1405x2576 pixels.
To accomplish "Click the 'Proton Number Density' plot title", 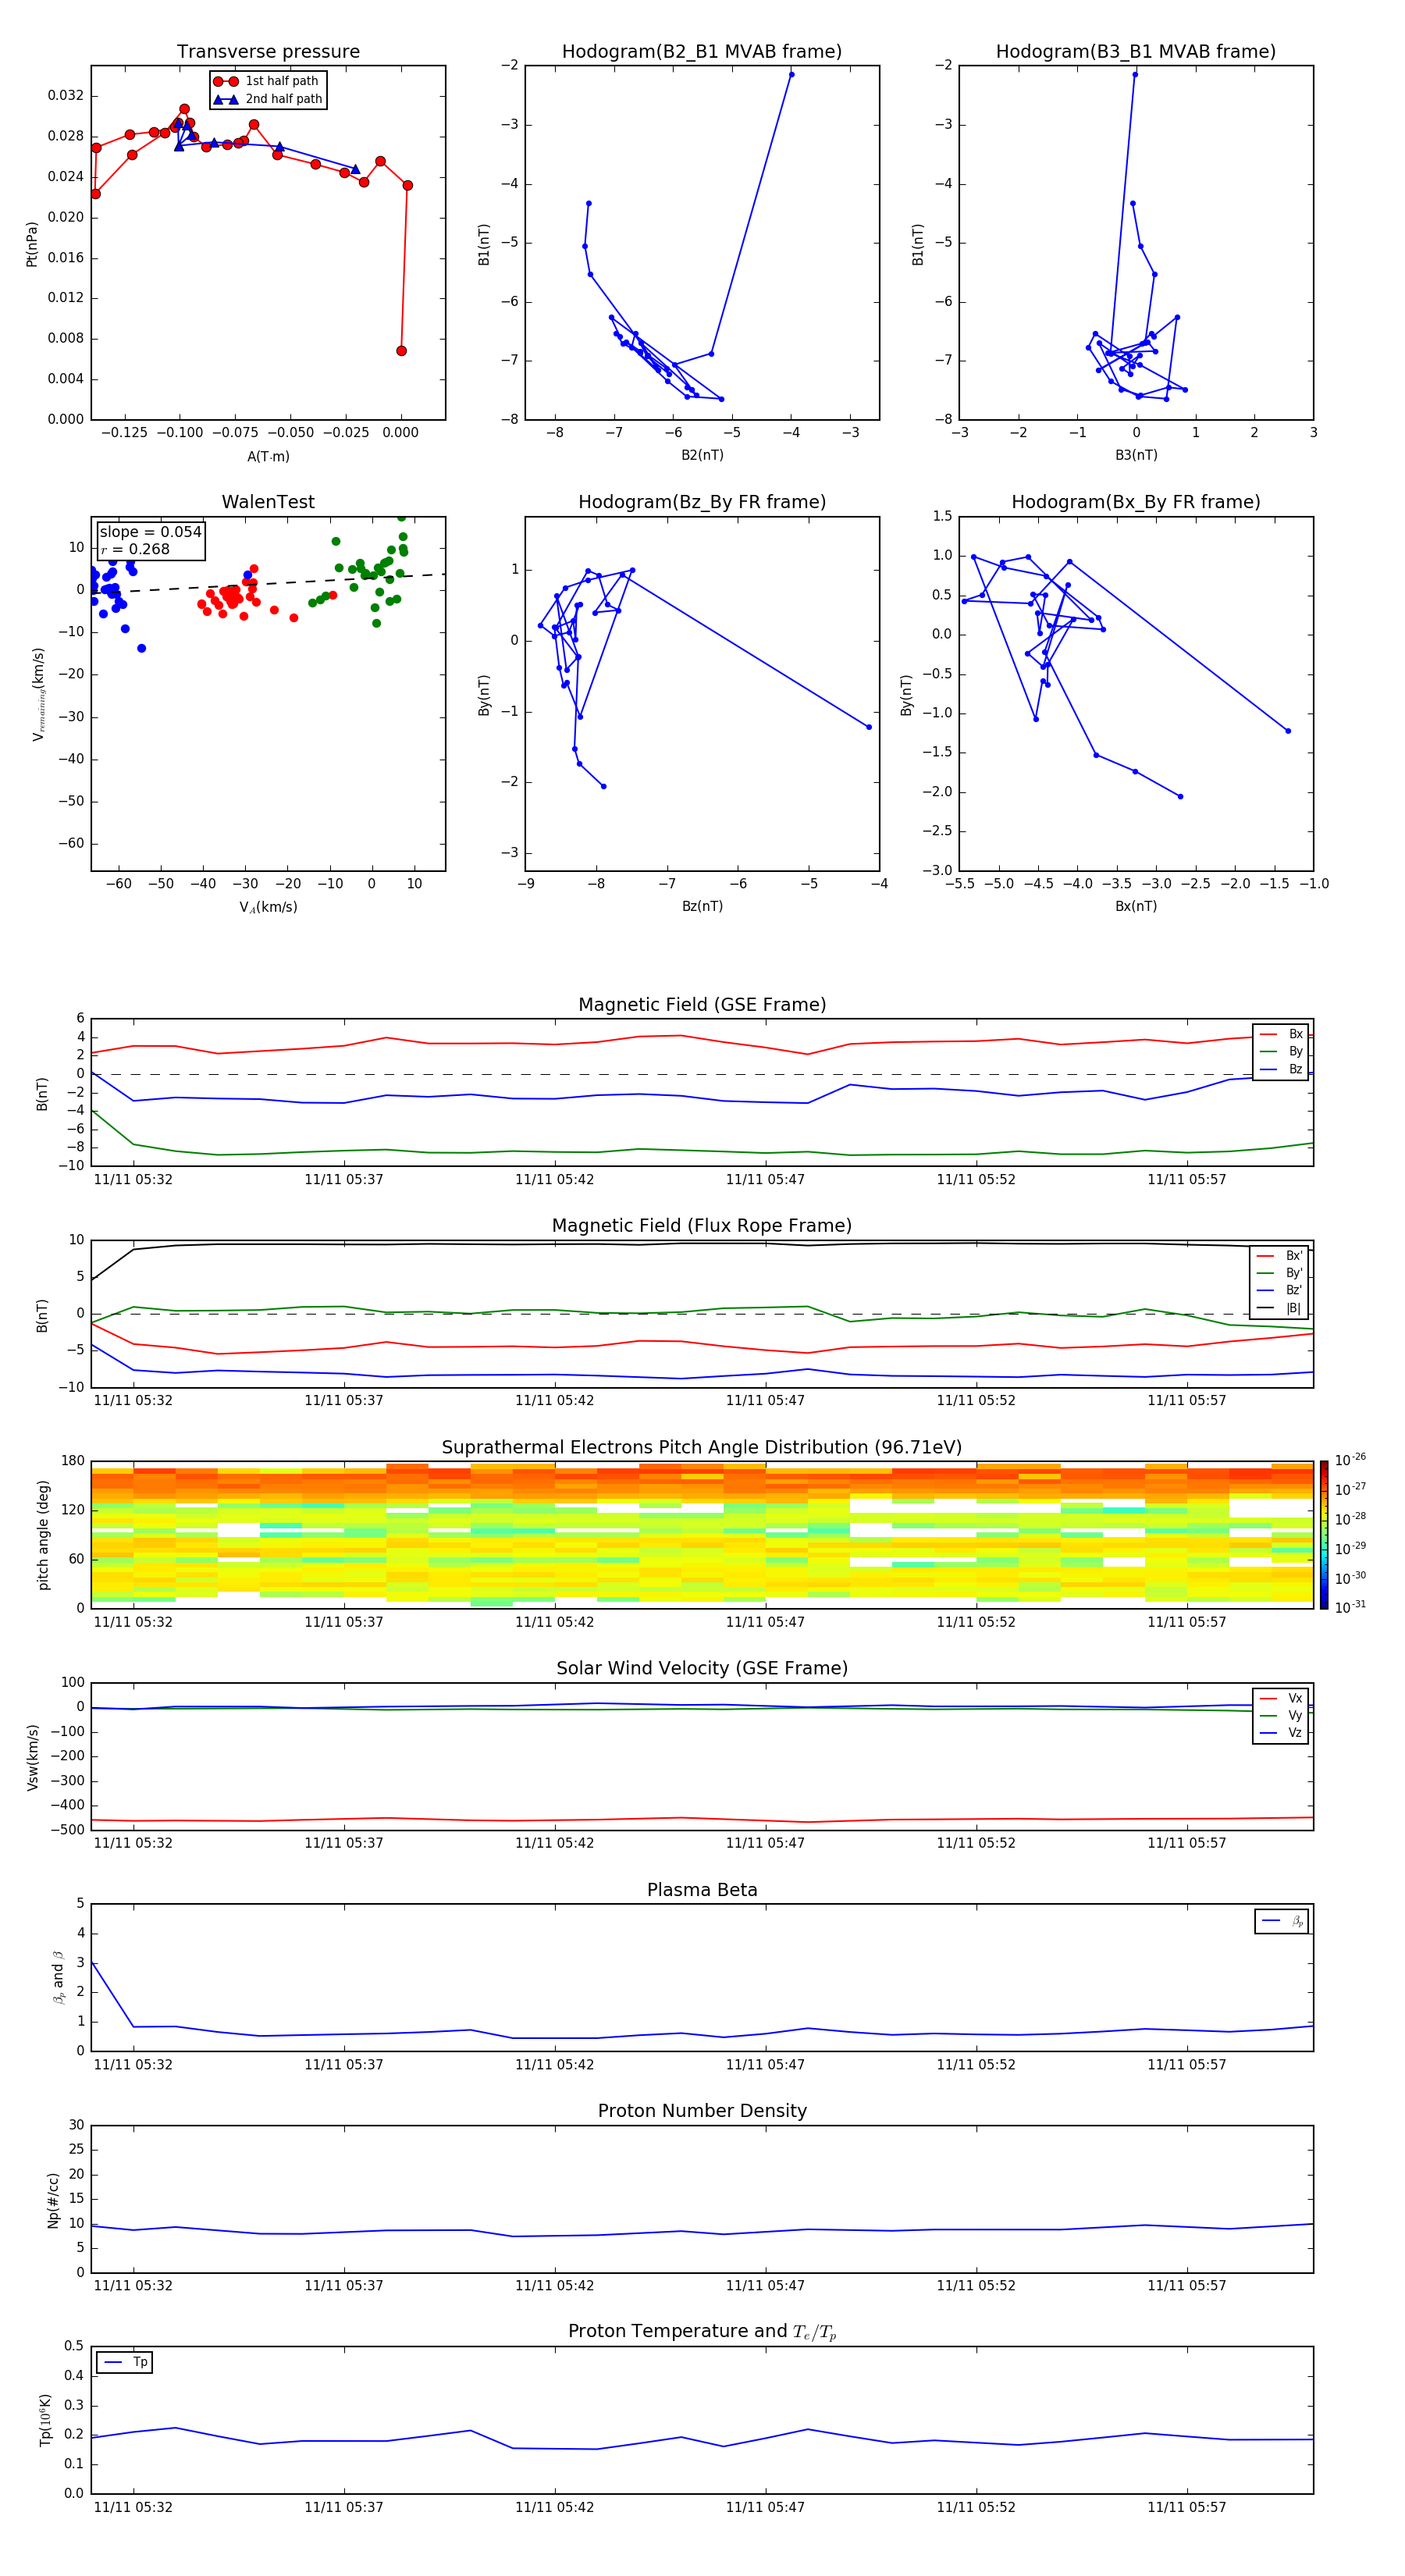I will 702,2111.
